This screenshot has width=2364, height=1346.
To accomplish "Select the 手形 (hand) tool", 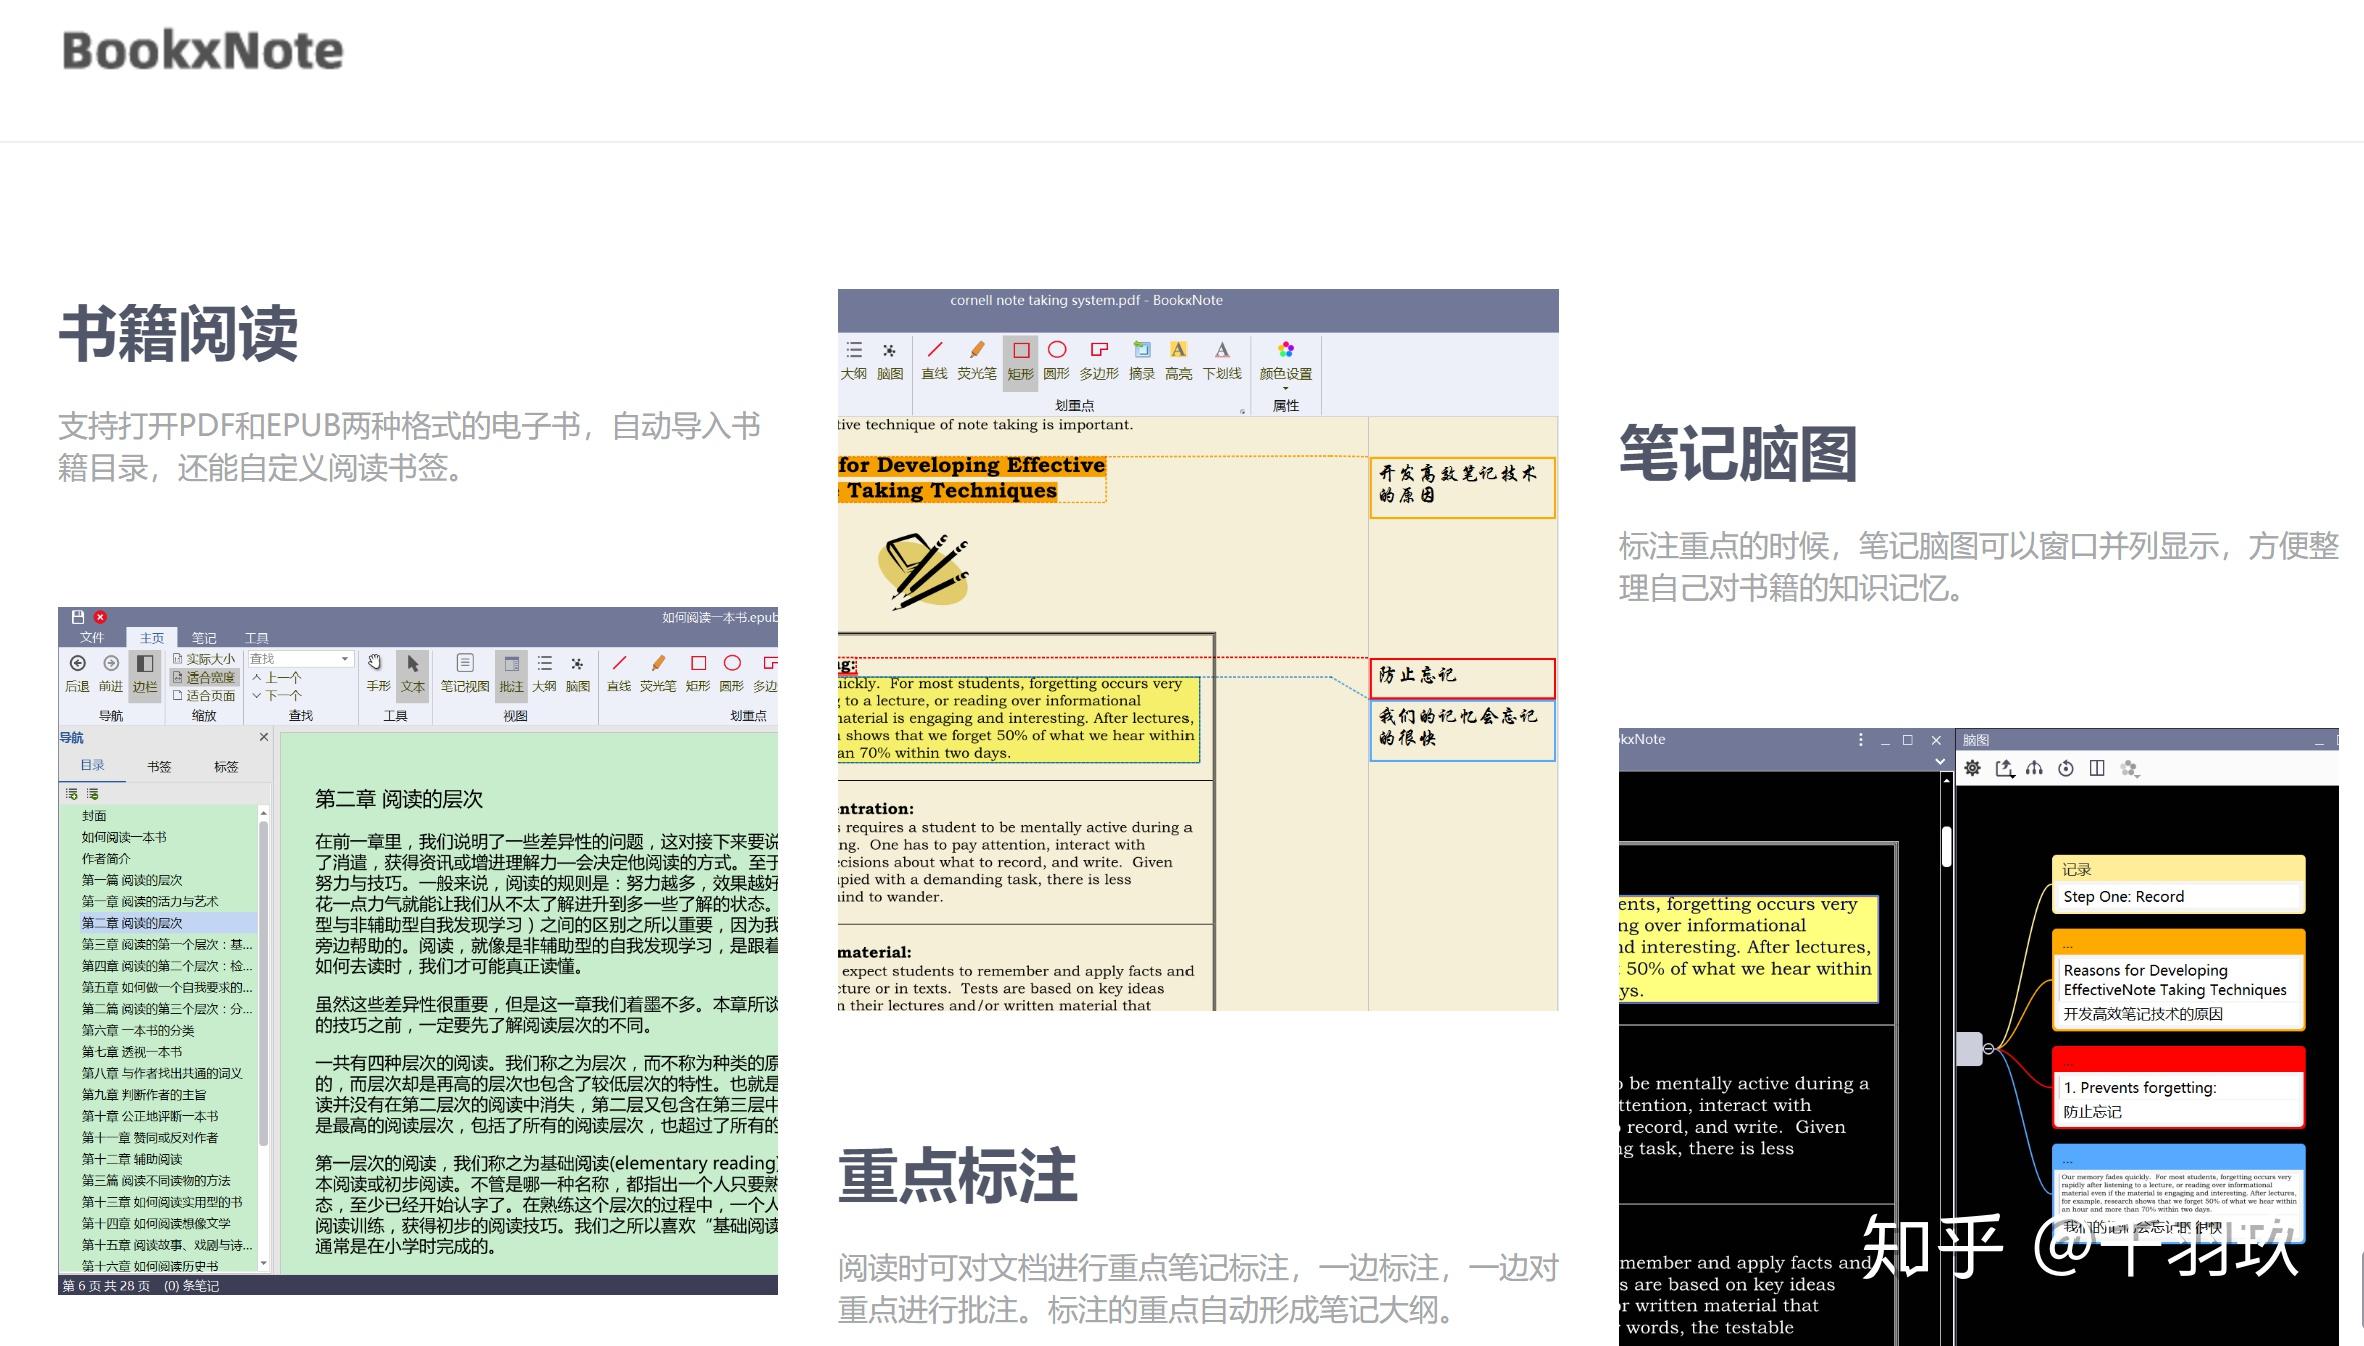I will (x=376, y=672).
